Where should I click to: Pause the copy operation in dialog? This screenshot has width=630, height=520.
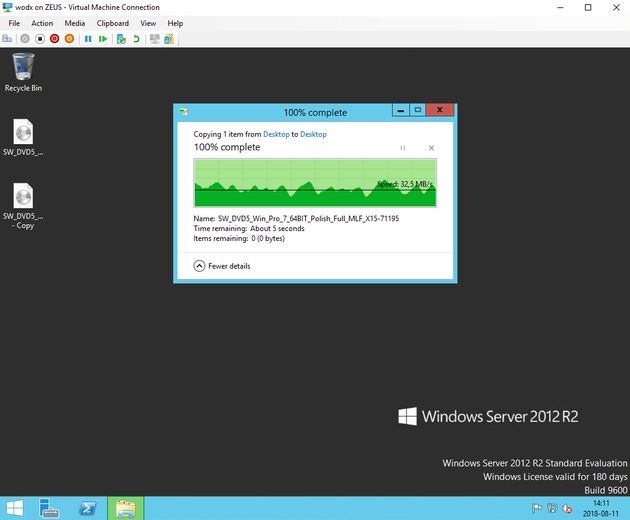tap(403, 148)
